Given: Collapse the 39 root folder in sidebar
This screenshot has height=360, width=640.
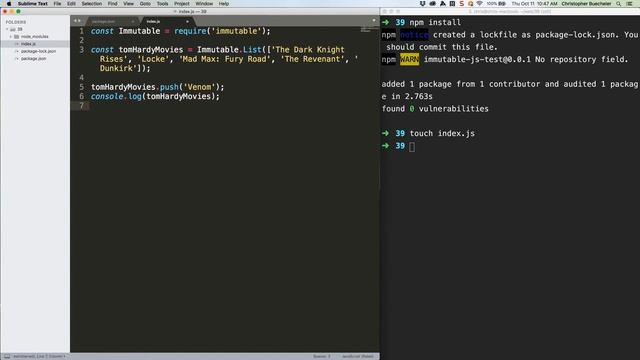Looking at the screenshot, I should pos(7,29).
